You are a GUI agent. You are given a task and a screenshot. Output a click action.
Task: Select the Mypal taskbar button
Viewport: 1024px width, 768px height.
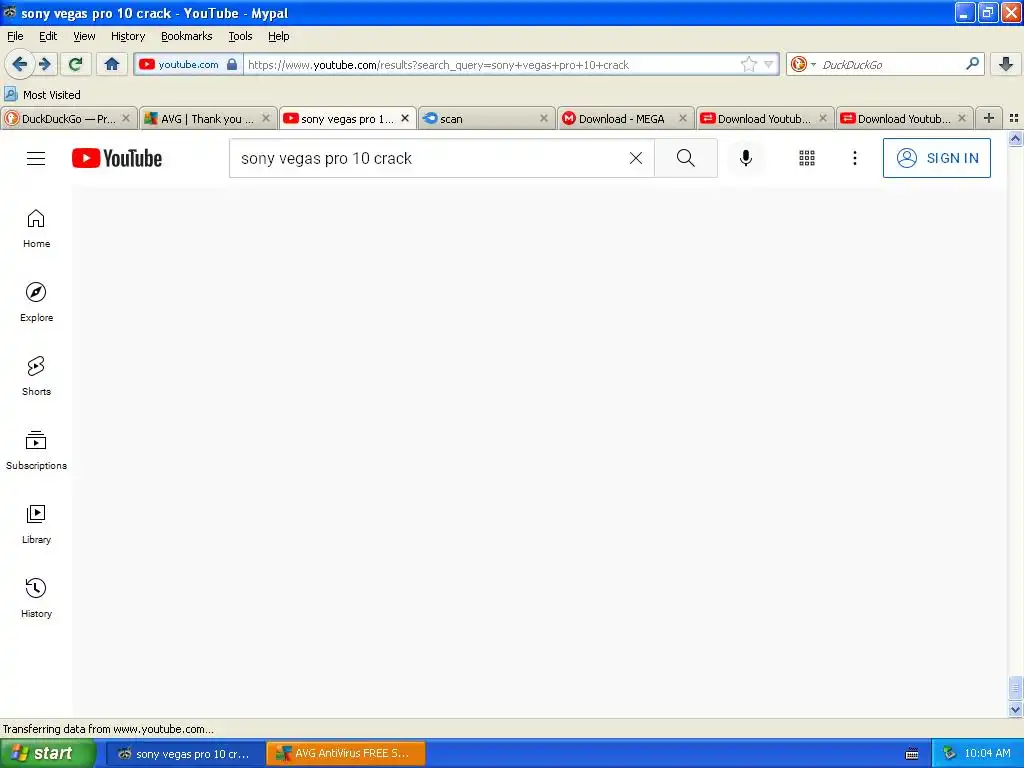click(185, 754)
